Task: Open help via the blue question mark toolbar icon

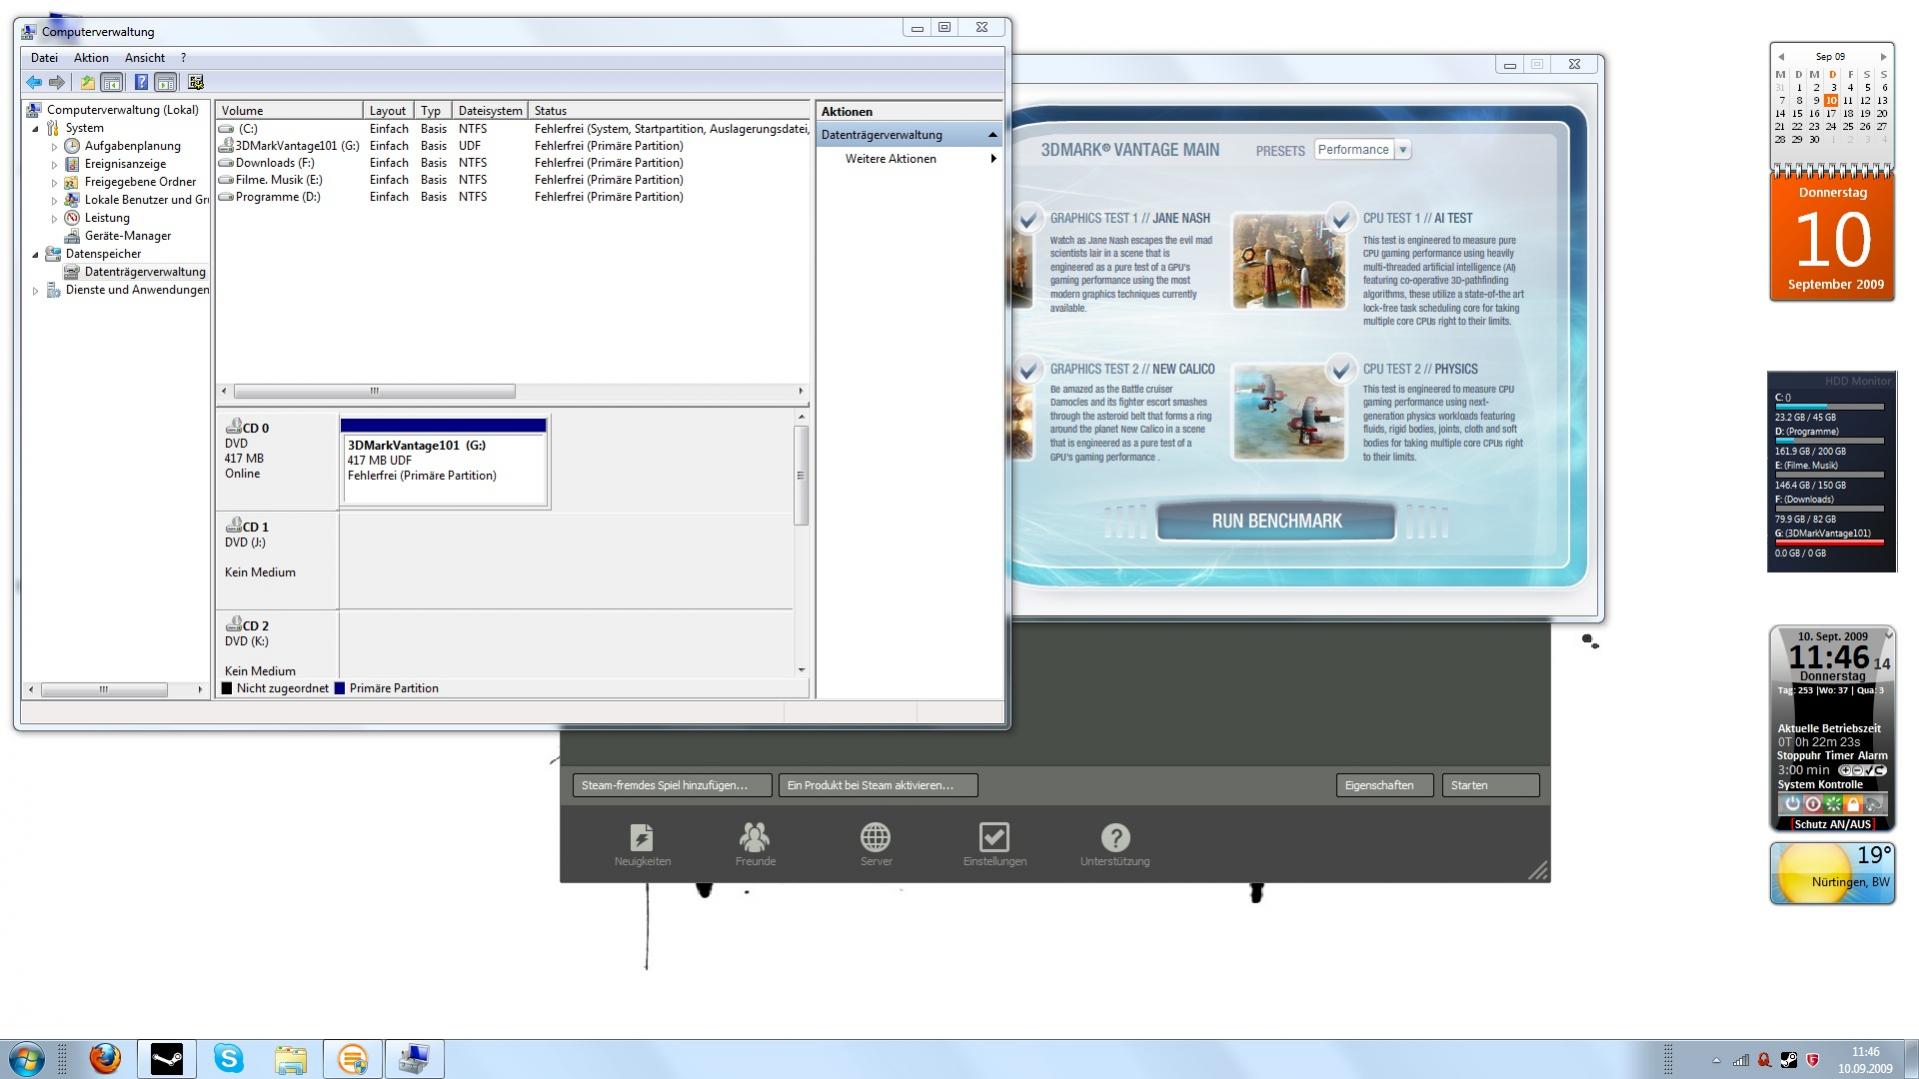Action: coord(141,82)
